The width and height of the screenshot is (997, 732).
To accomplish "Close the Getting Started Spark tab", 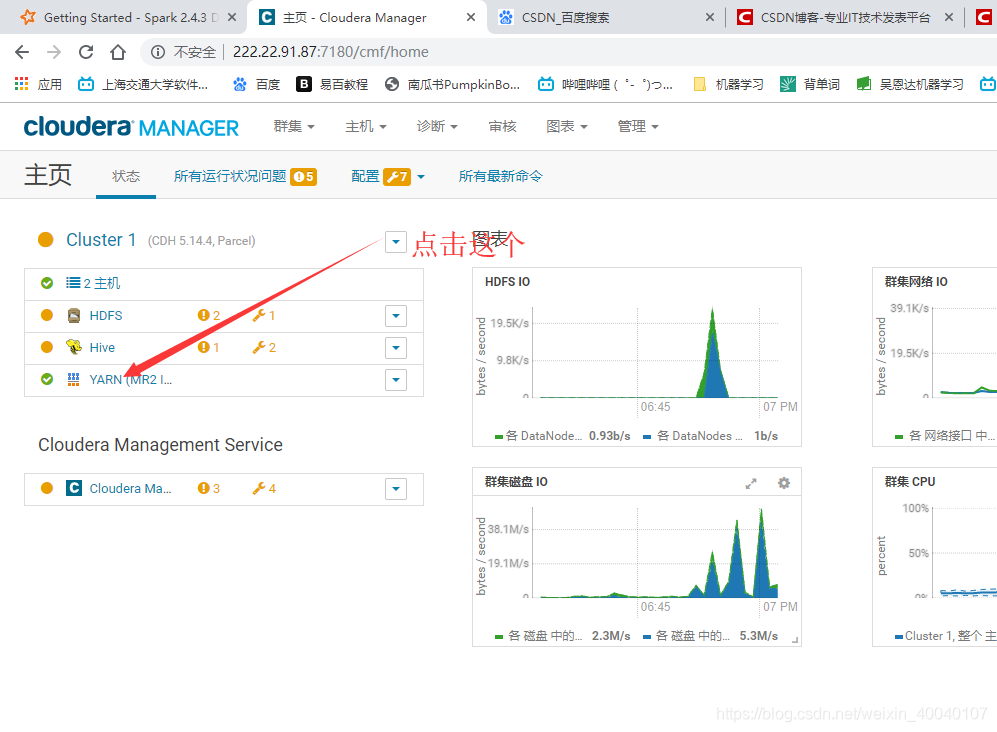I will pyautogui.click(x=232, y=17).
